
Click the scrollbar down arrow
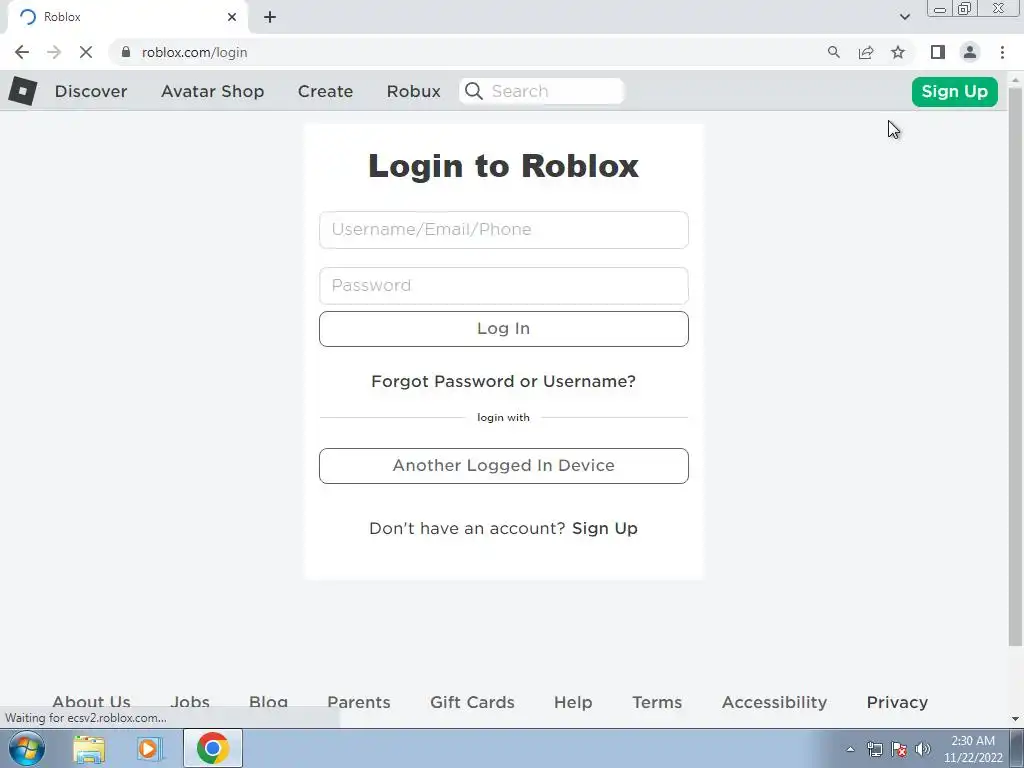coord(1016,719)
